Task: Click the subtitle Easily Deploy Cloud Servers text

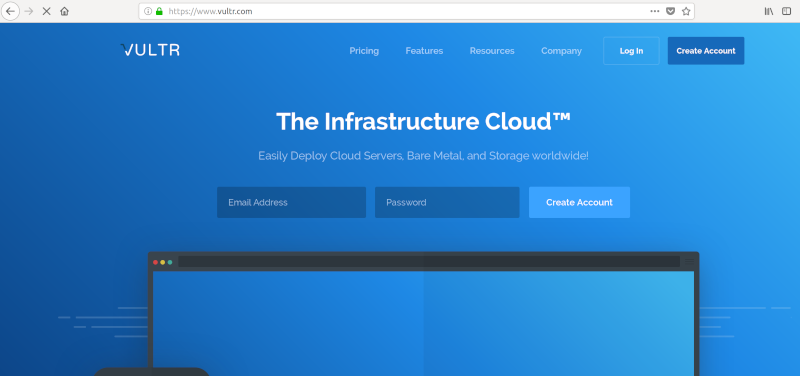Action: click(423, 156)
